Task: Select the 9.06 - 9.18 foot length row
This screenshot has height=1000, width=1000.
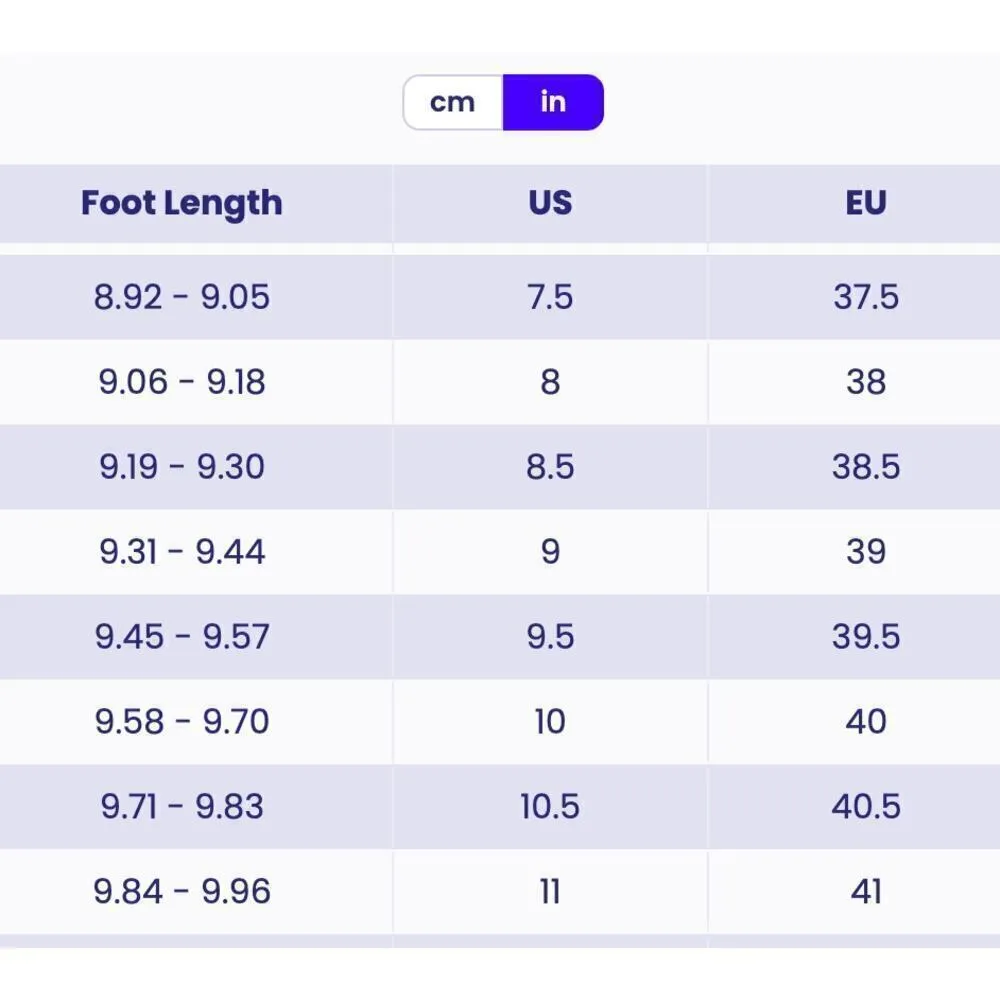Action: click(x=182, y=382)
